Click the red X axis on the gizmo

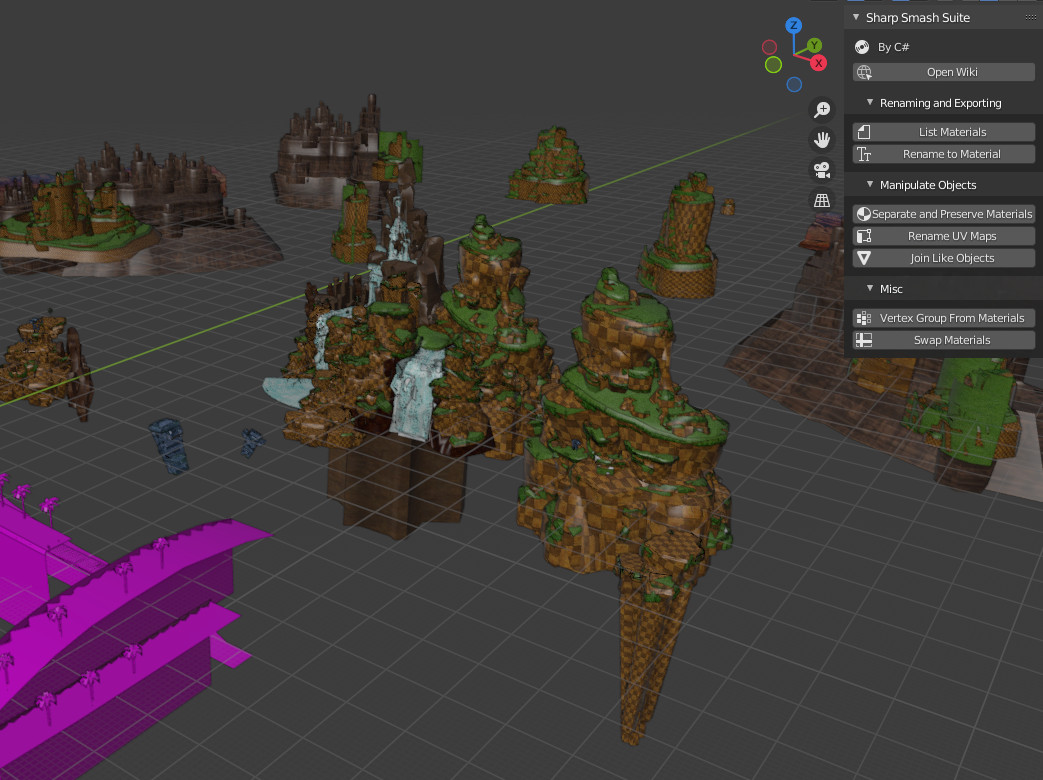click(818, 63)
